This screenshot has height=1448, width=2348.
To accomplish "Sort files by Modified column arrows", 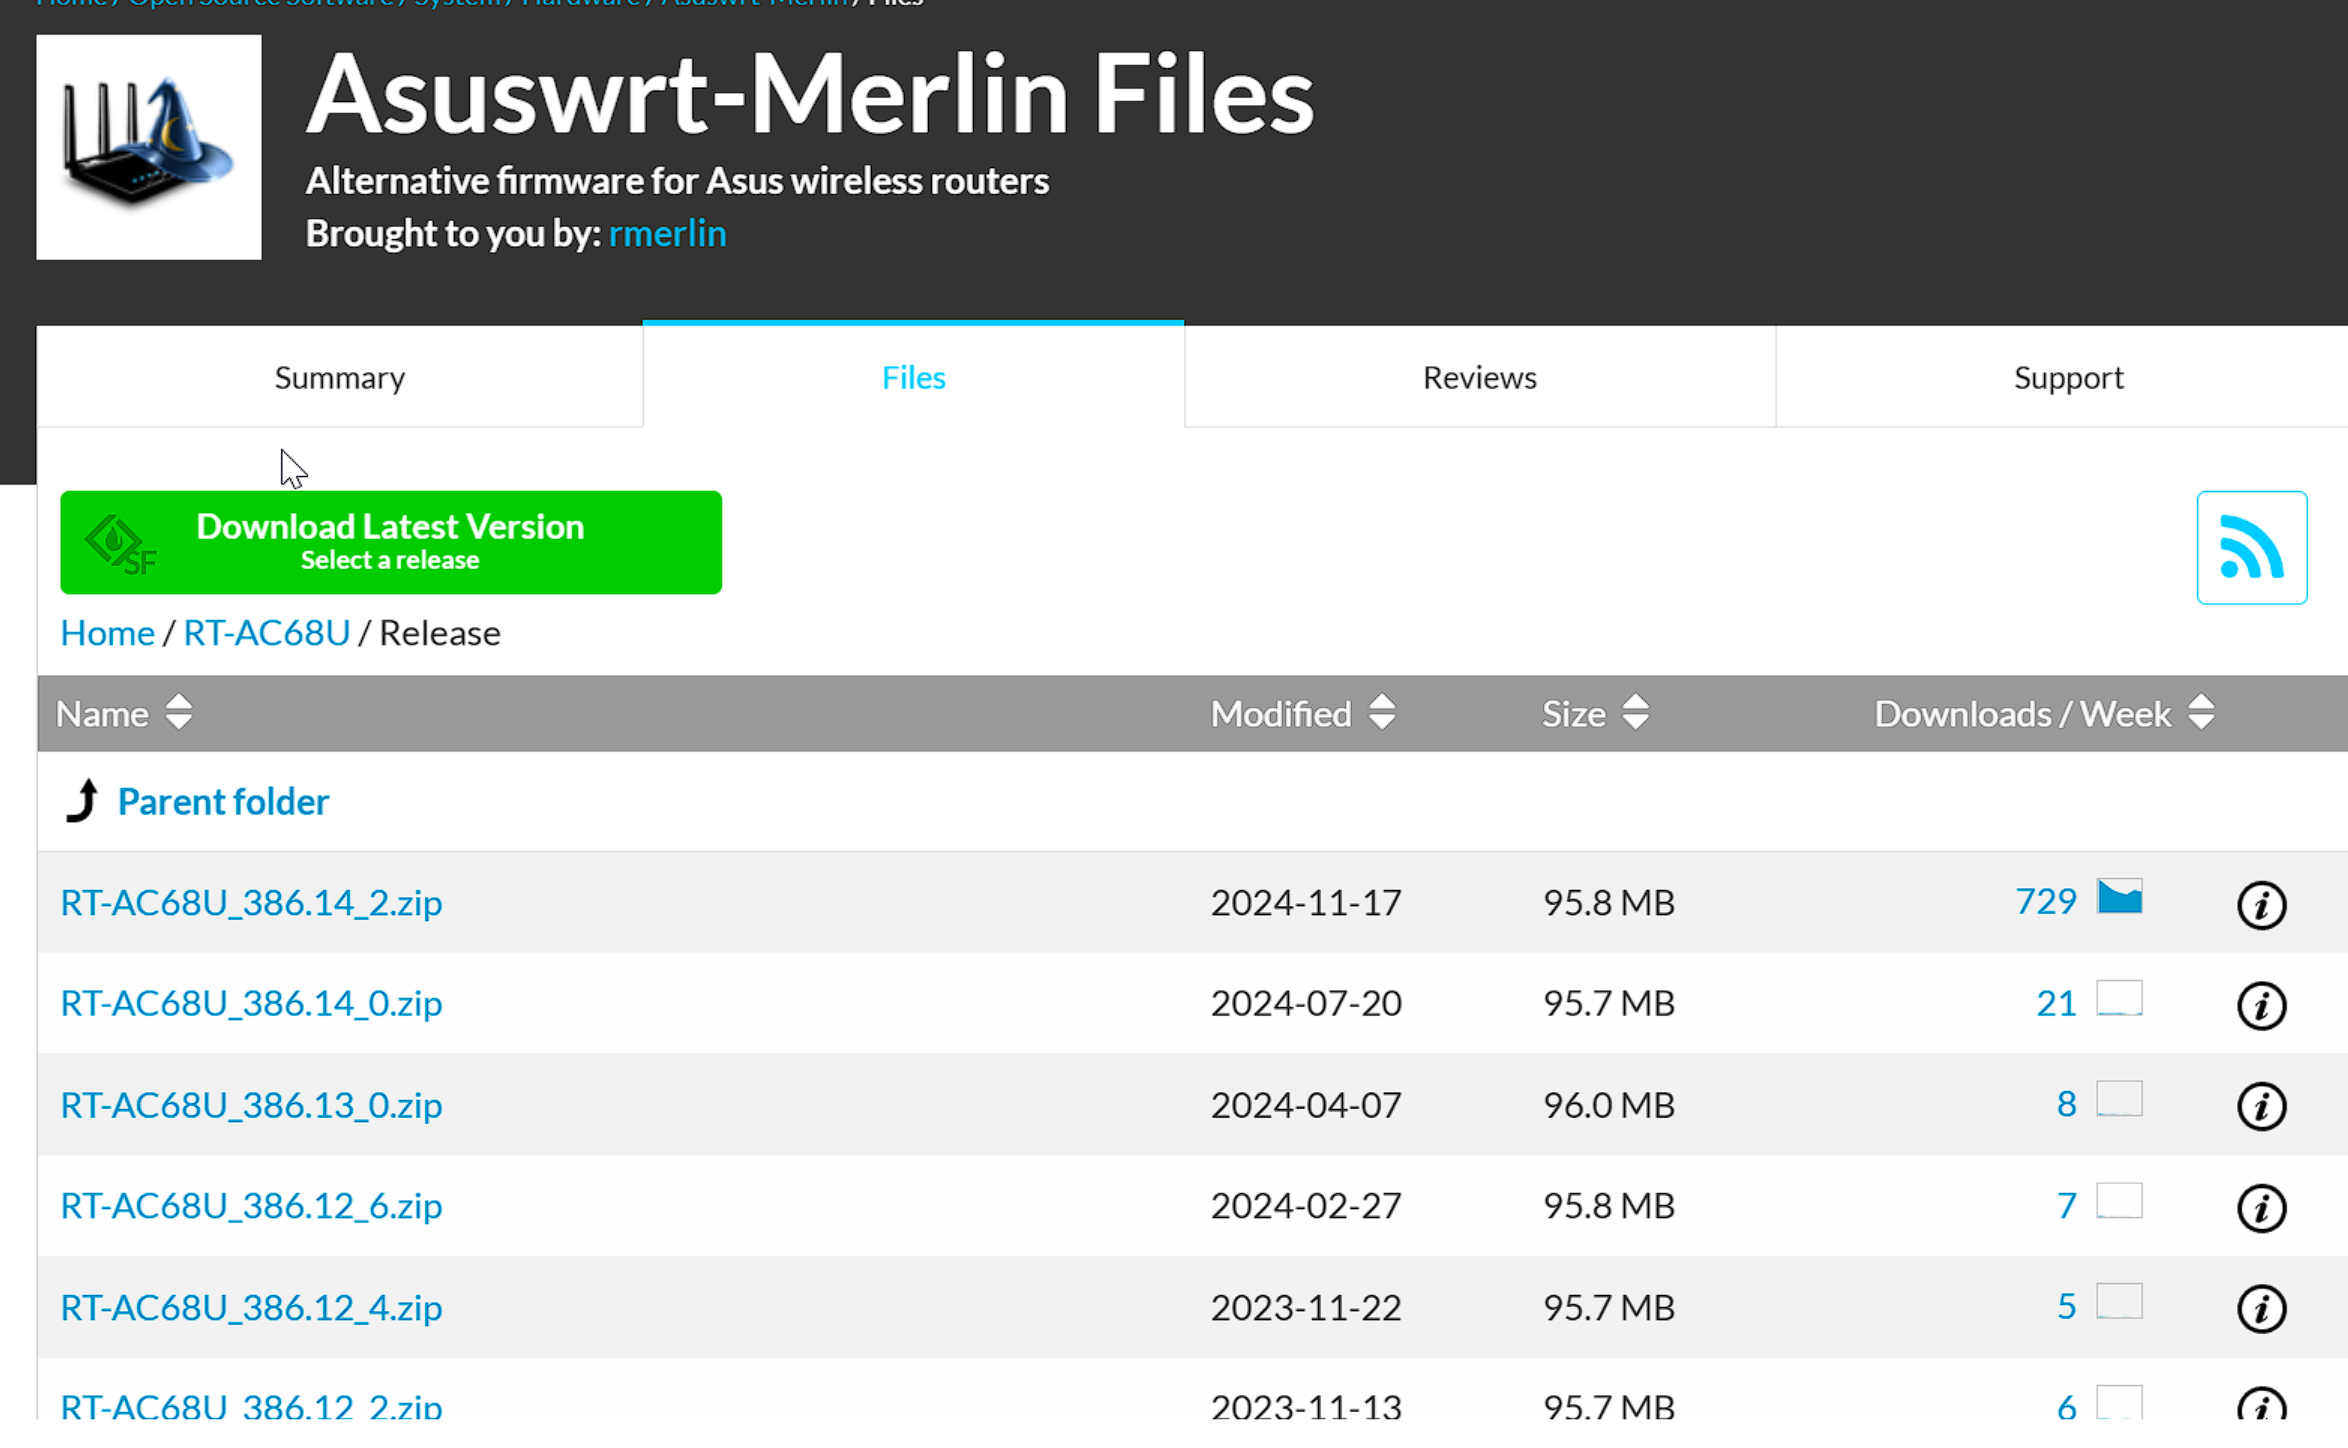I will tap(1382, 713).
